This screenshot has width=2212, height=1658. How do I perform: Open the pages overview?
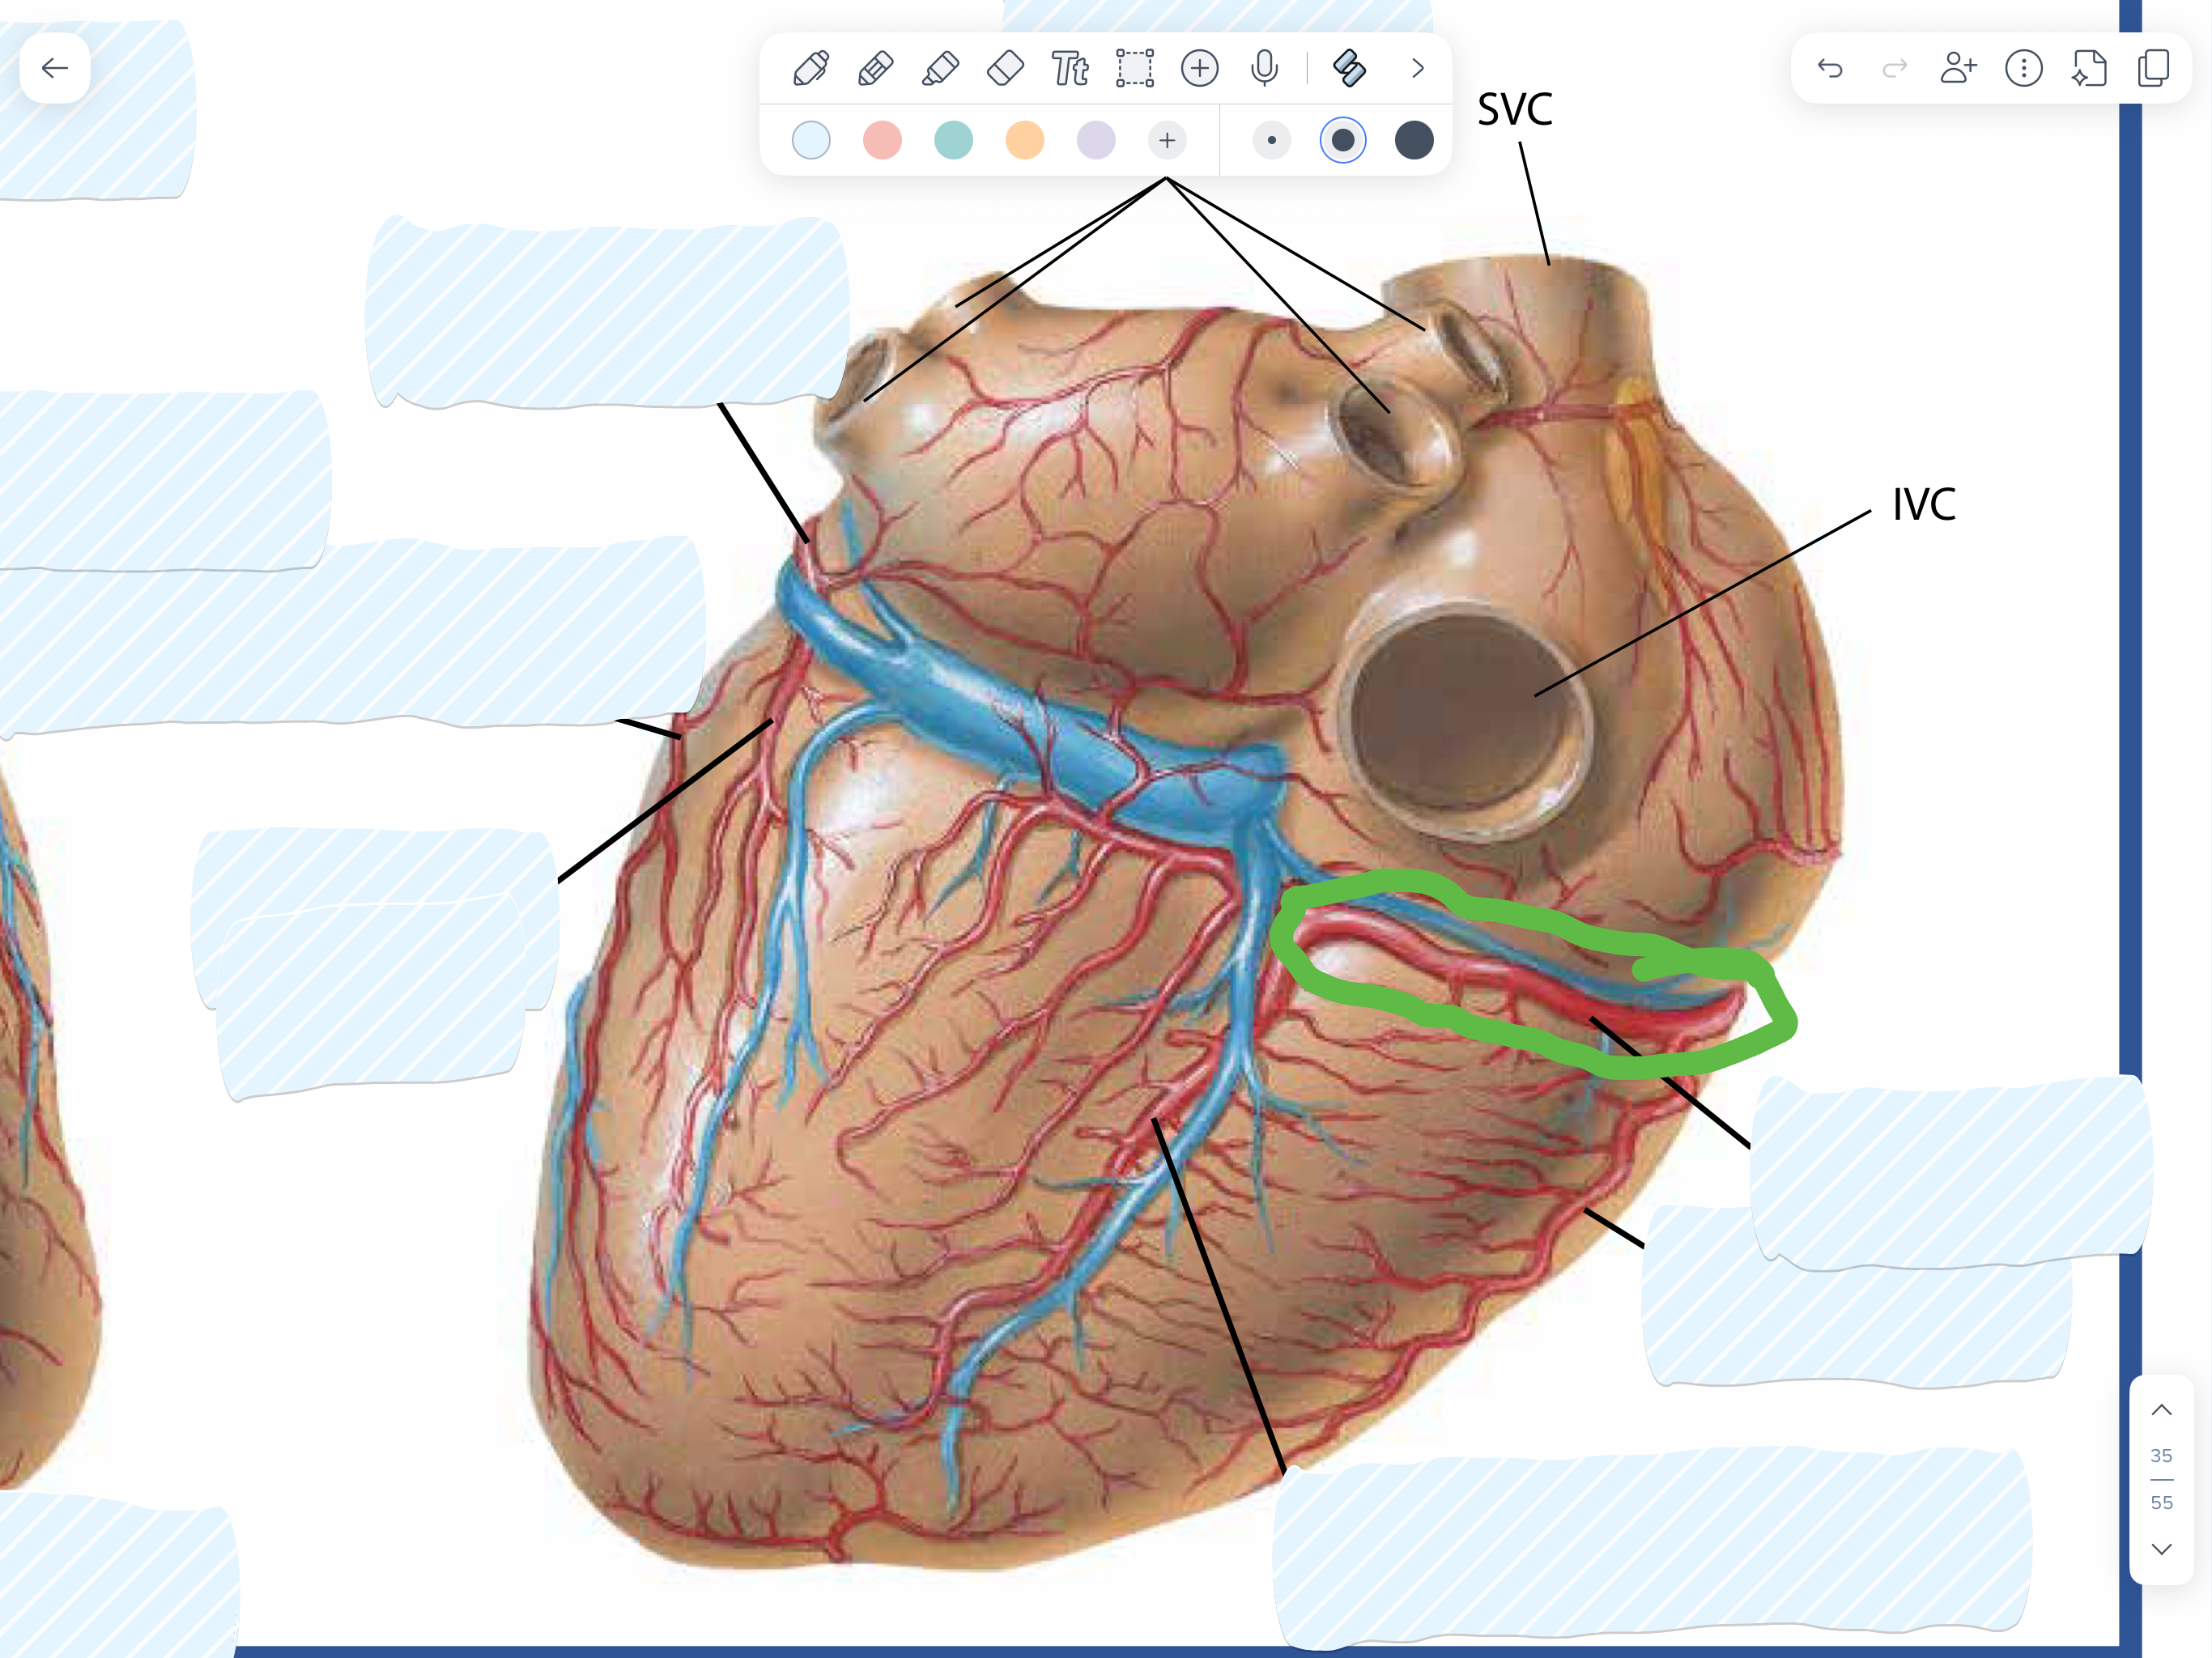(x=2153, y=68)
